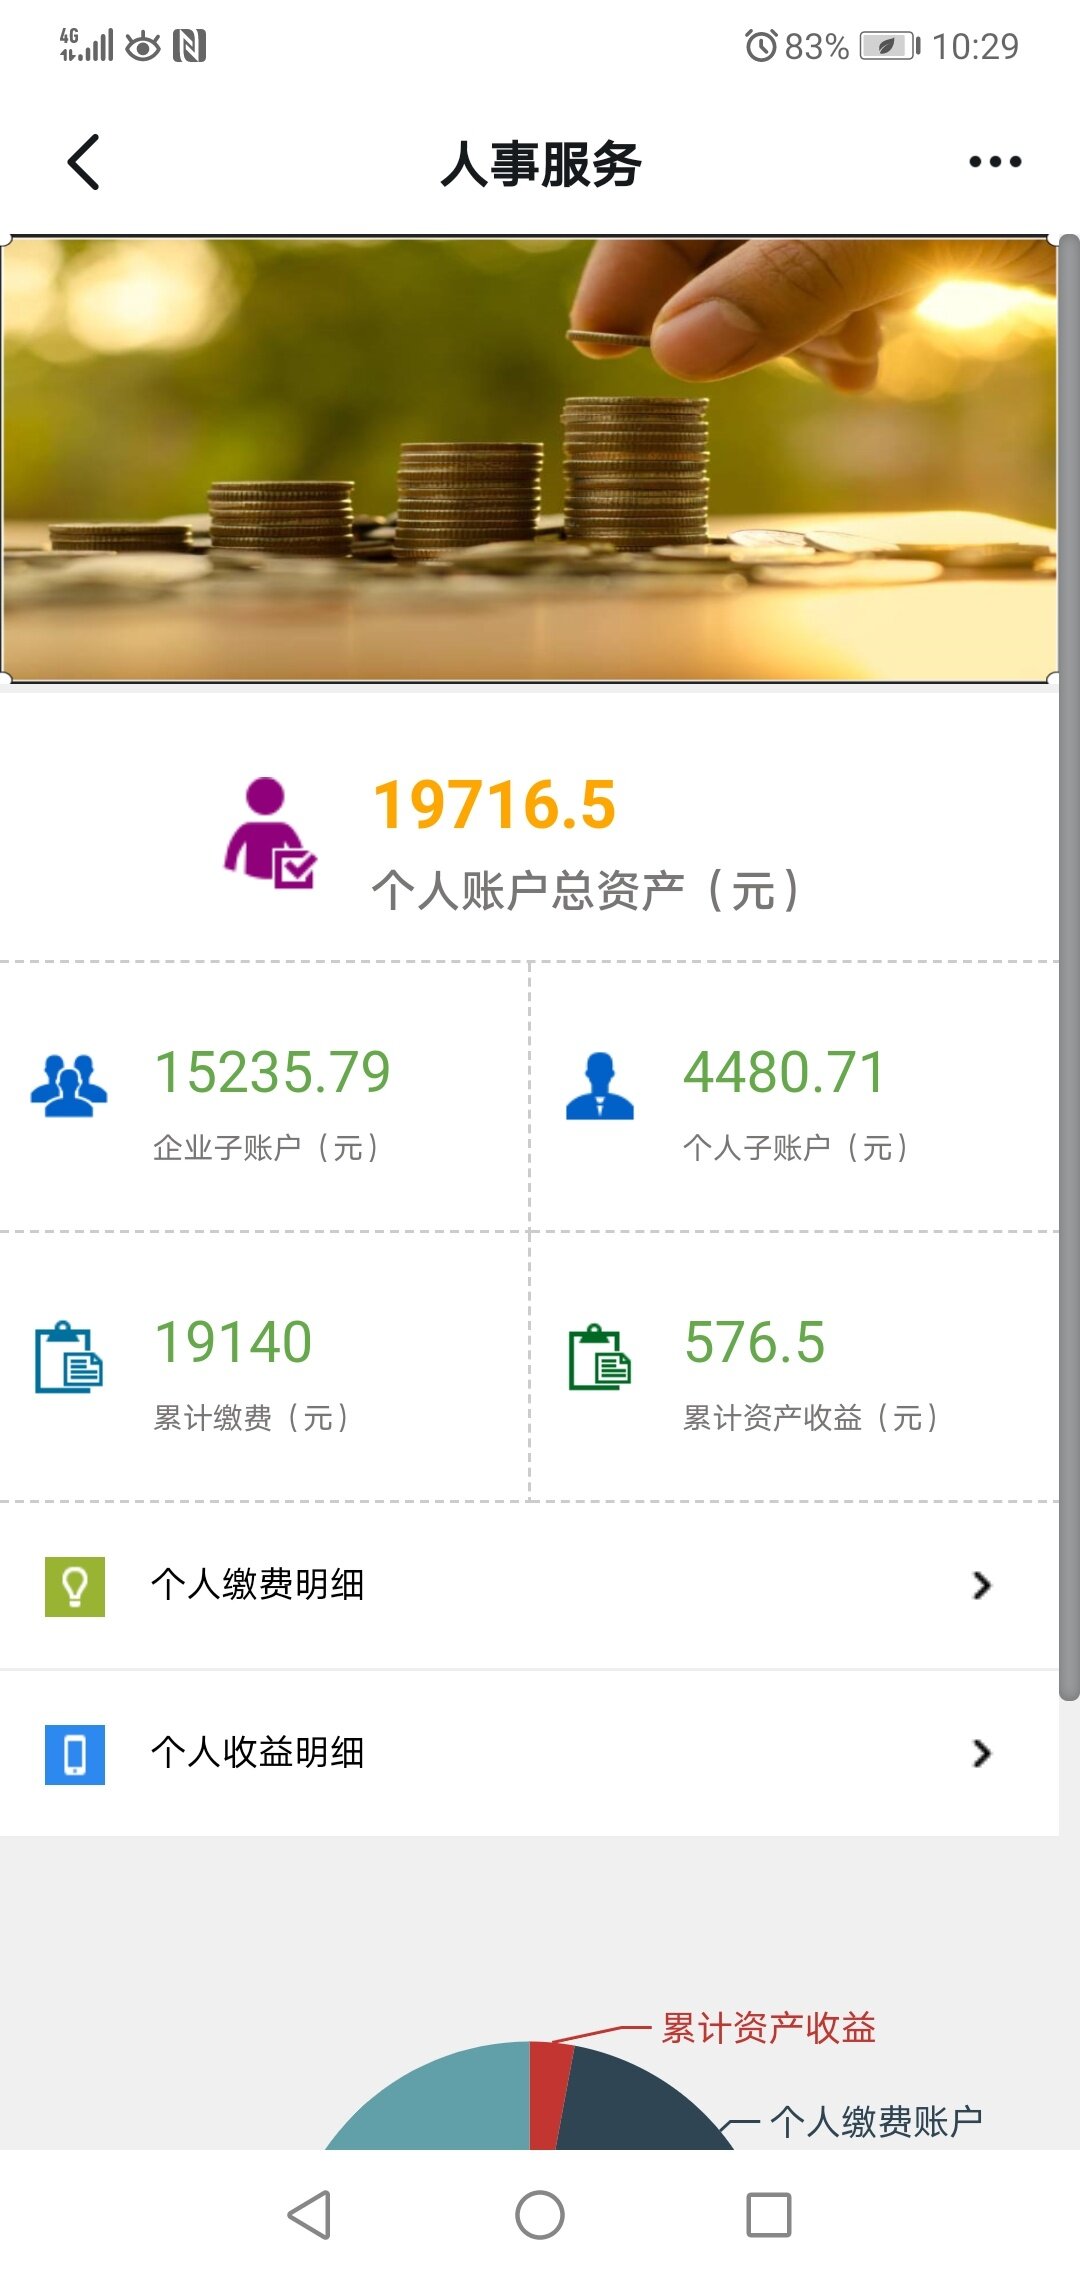The width and height of the screenshot is (1080, 2280).
Task: Tap the blue group enterprise sub-account icon
Action: tap(68, 1086)
